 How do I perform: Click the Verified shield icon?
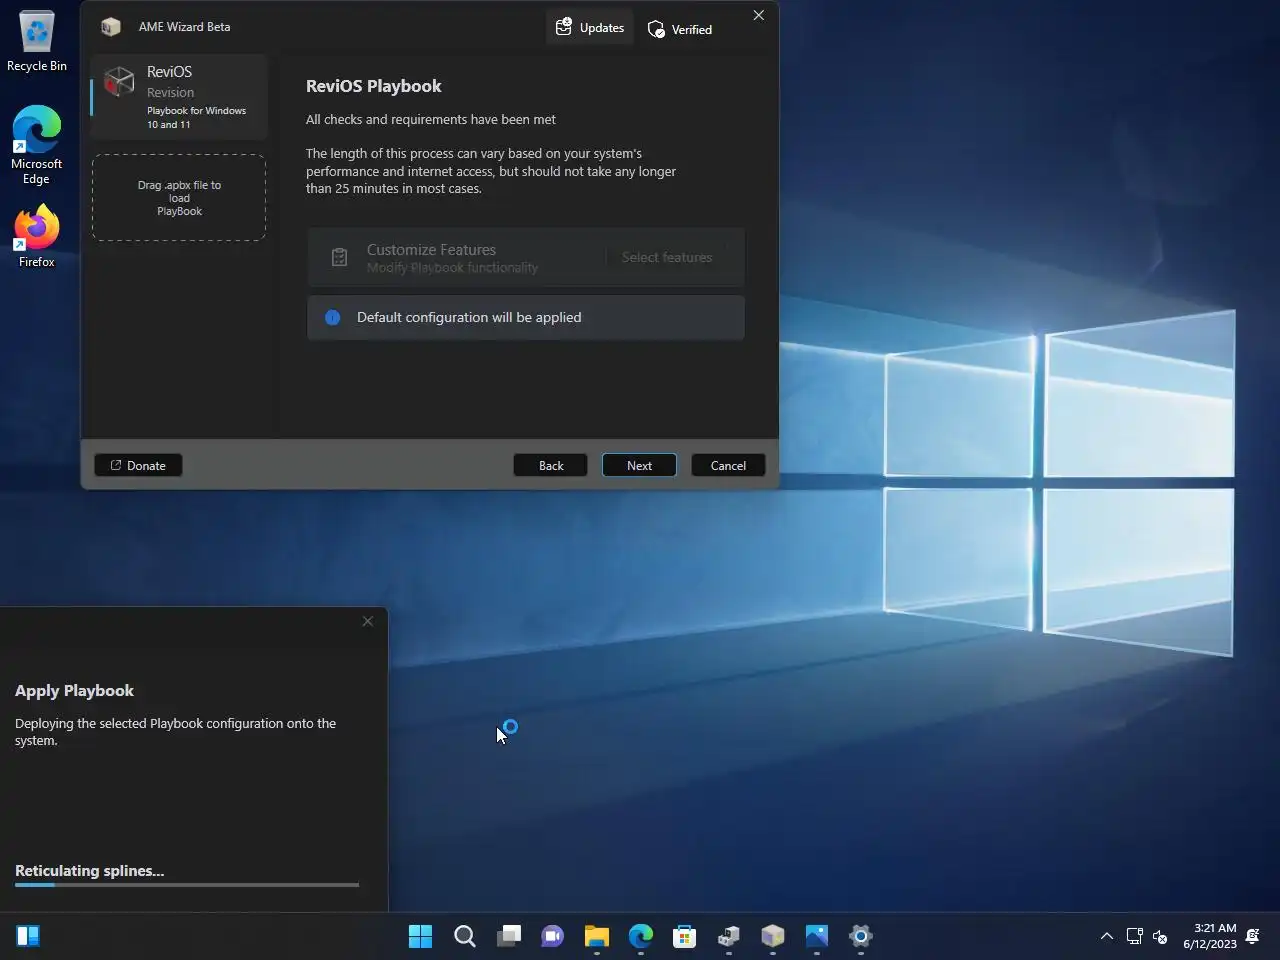tap(656, 29)
